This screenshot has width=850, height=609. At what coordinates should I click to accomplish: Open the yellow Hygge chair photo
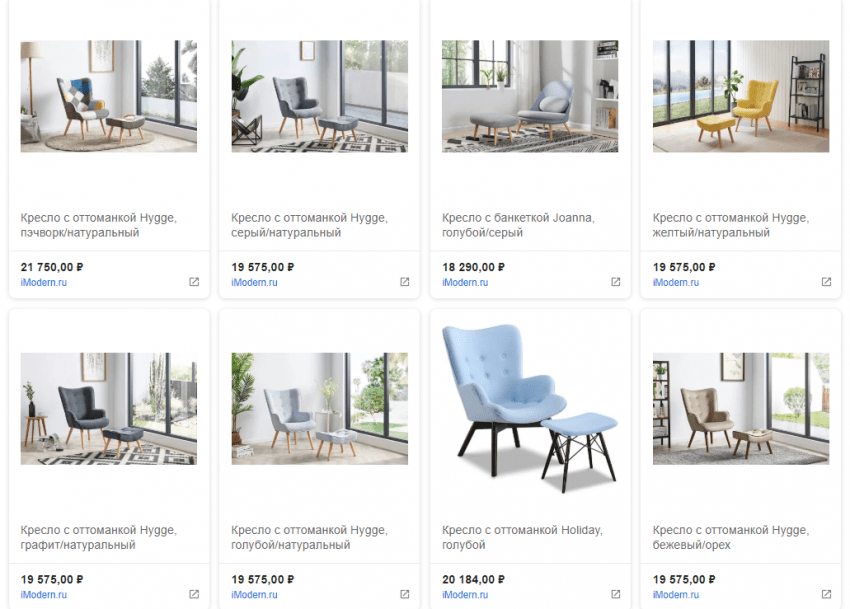coord(741,96)
